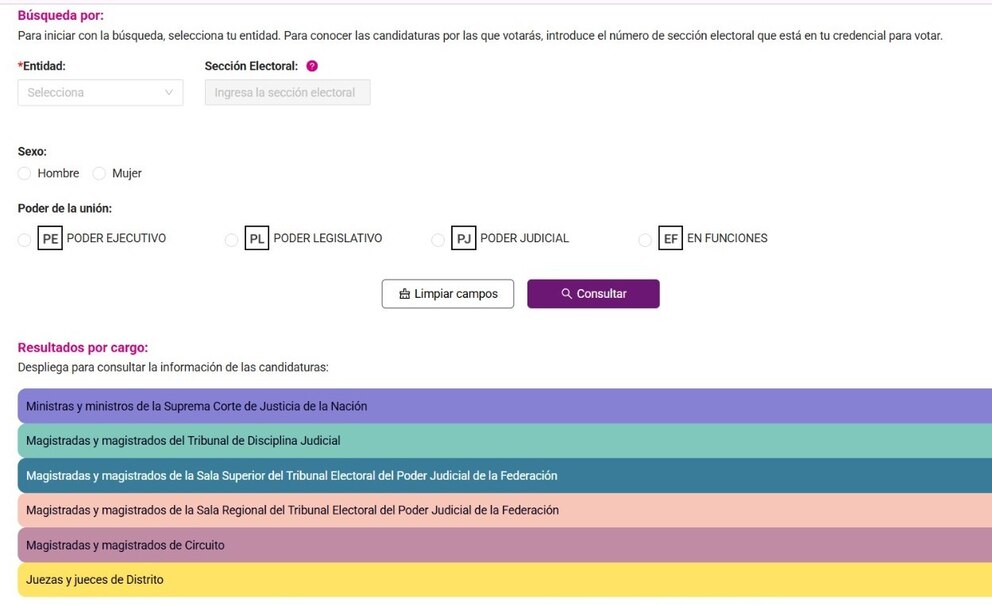Expand the Sala Regional del Tribunal Electoral row
992x606 pixels.
point(505,510)
